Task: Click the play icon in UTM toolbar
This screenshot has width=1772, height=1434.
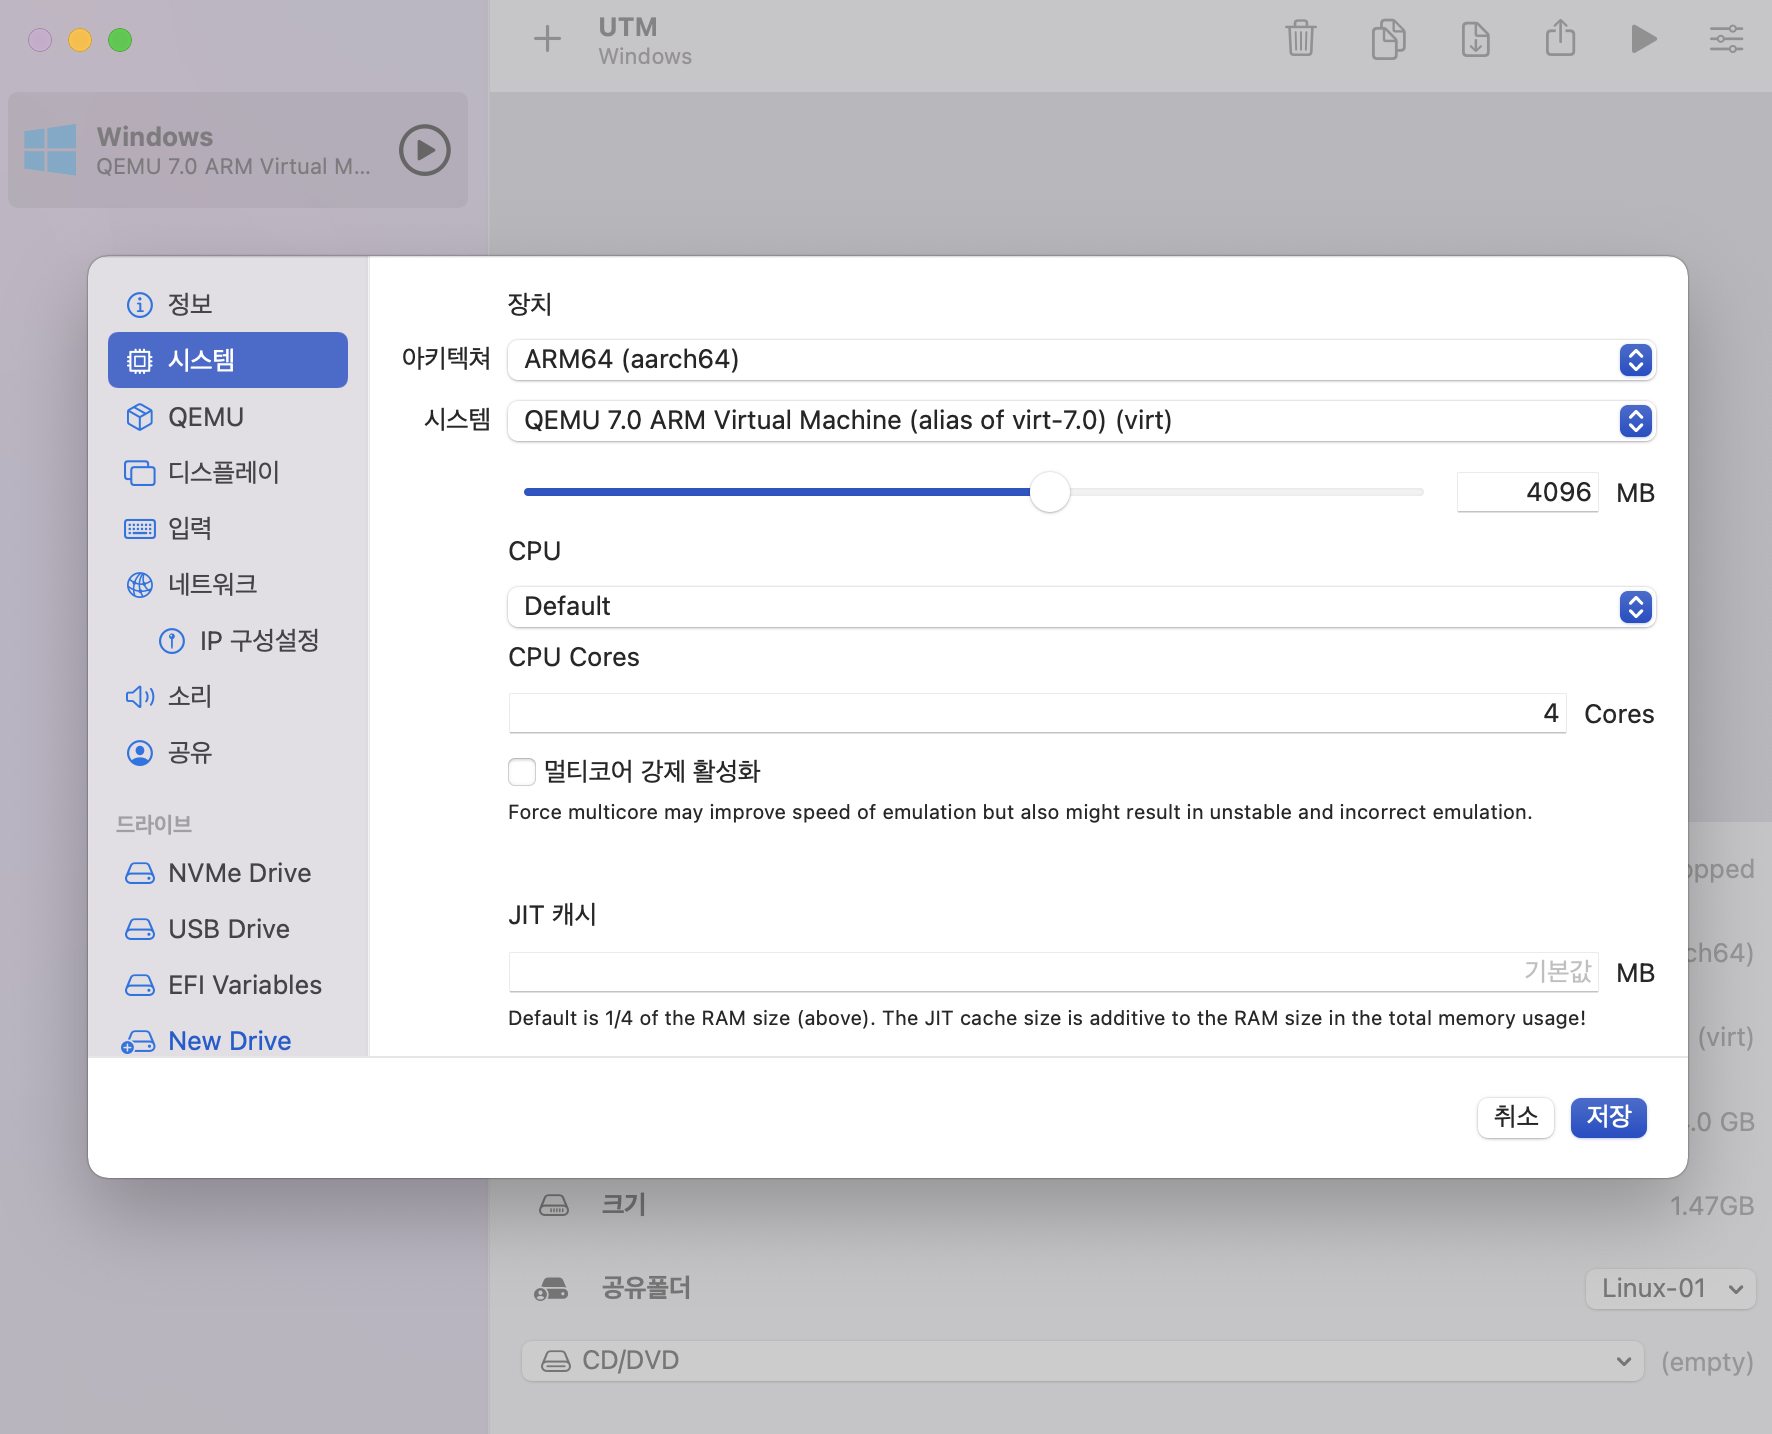Action: pos(1643,39)
